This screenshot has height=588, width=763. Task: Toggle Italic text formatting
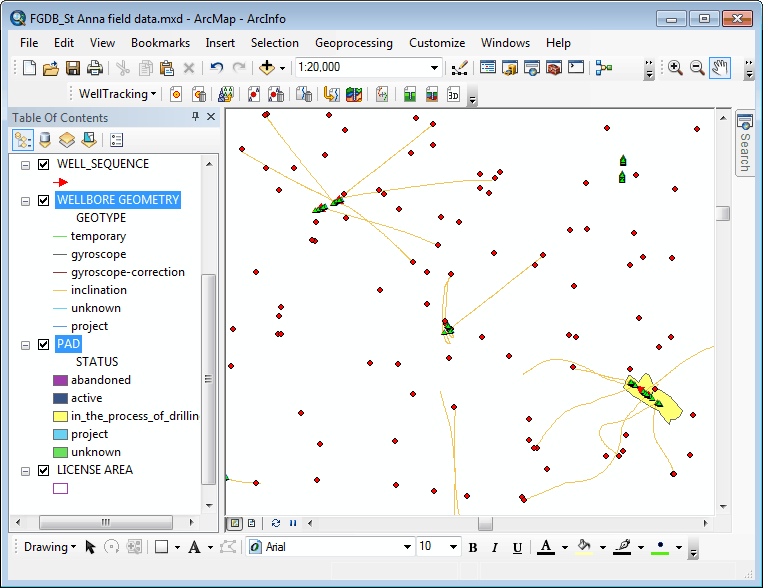(x=495, y=548)
